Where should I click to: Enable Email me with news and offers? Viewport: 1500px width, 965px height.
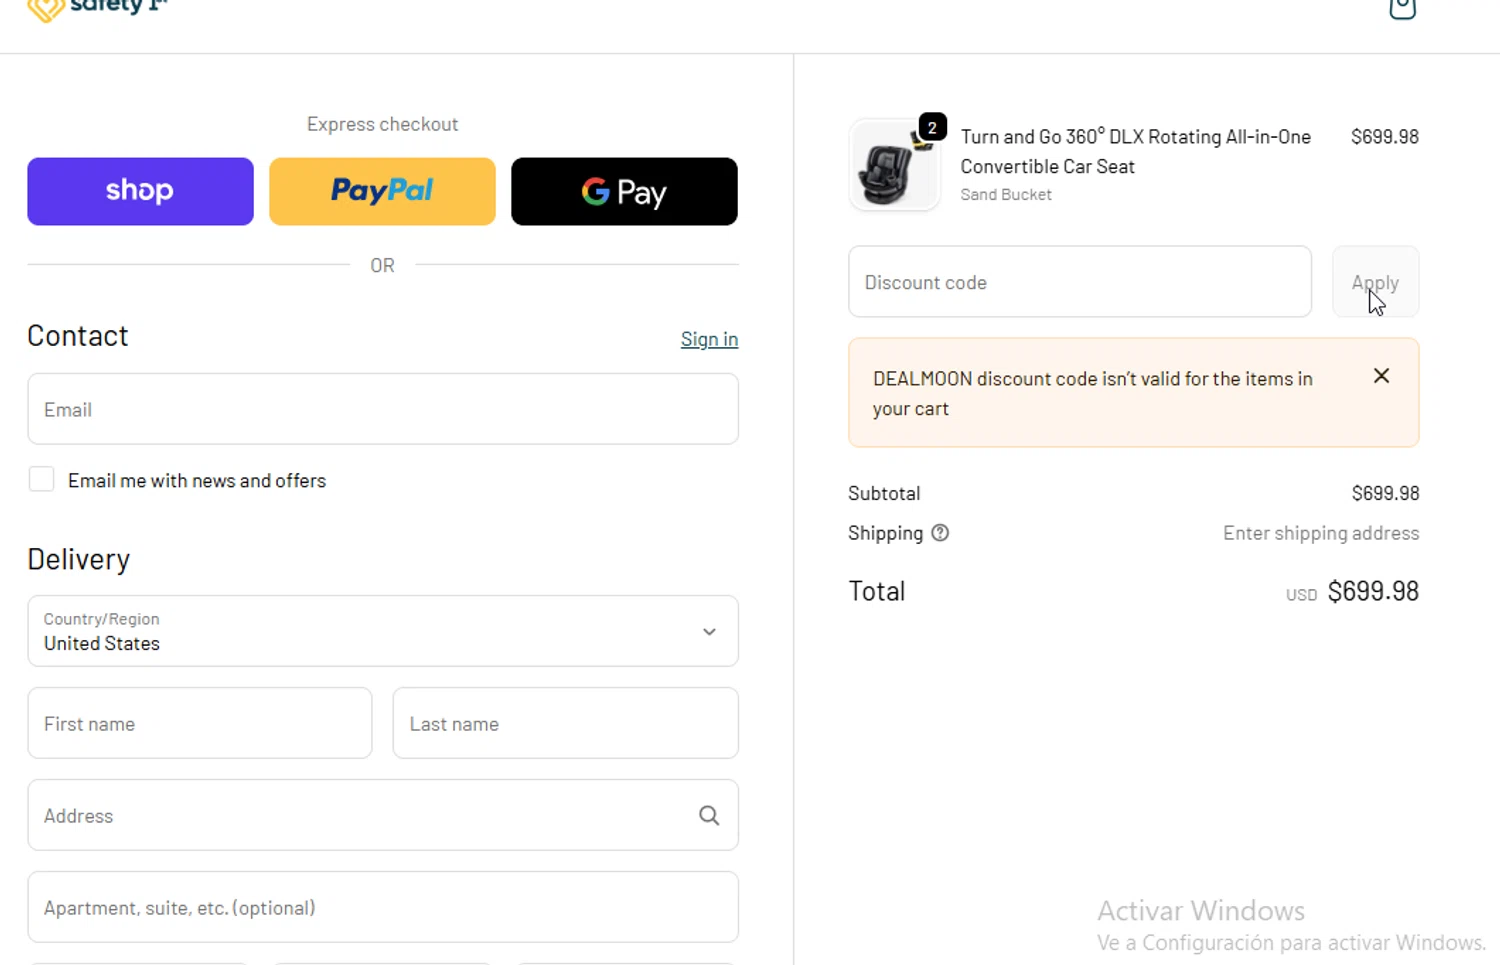[42, 480]
